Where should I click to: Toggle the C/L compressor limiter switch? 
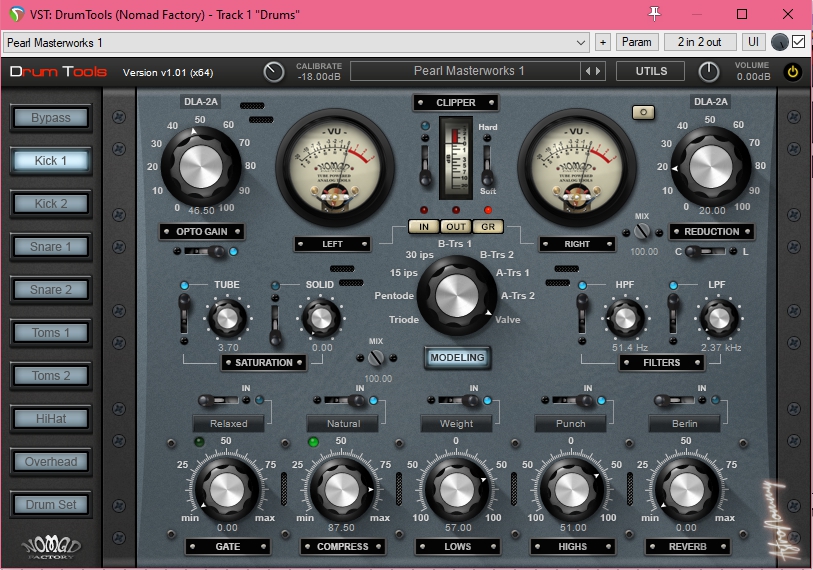coord(705,252)
